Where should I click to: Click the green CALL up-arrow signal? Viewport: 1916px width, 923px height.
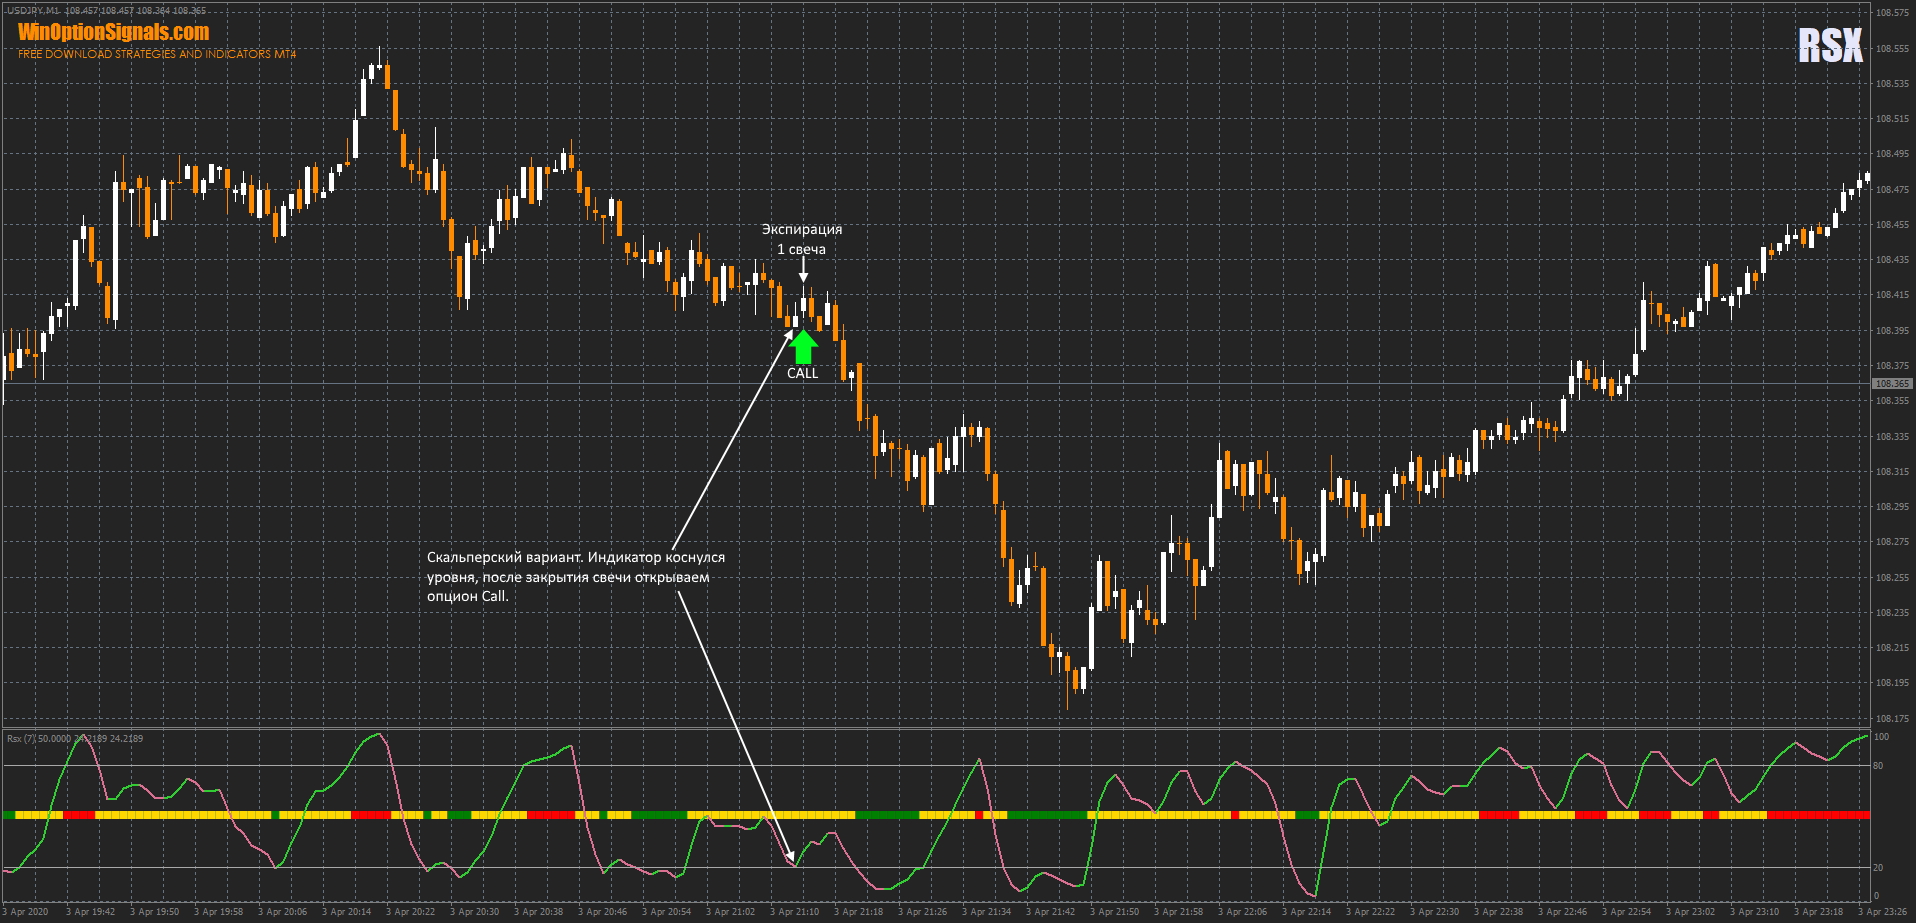pos(803,347)
